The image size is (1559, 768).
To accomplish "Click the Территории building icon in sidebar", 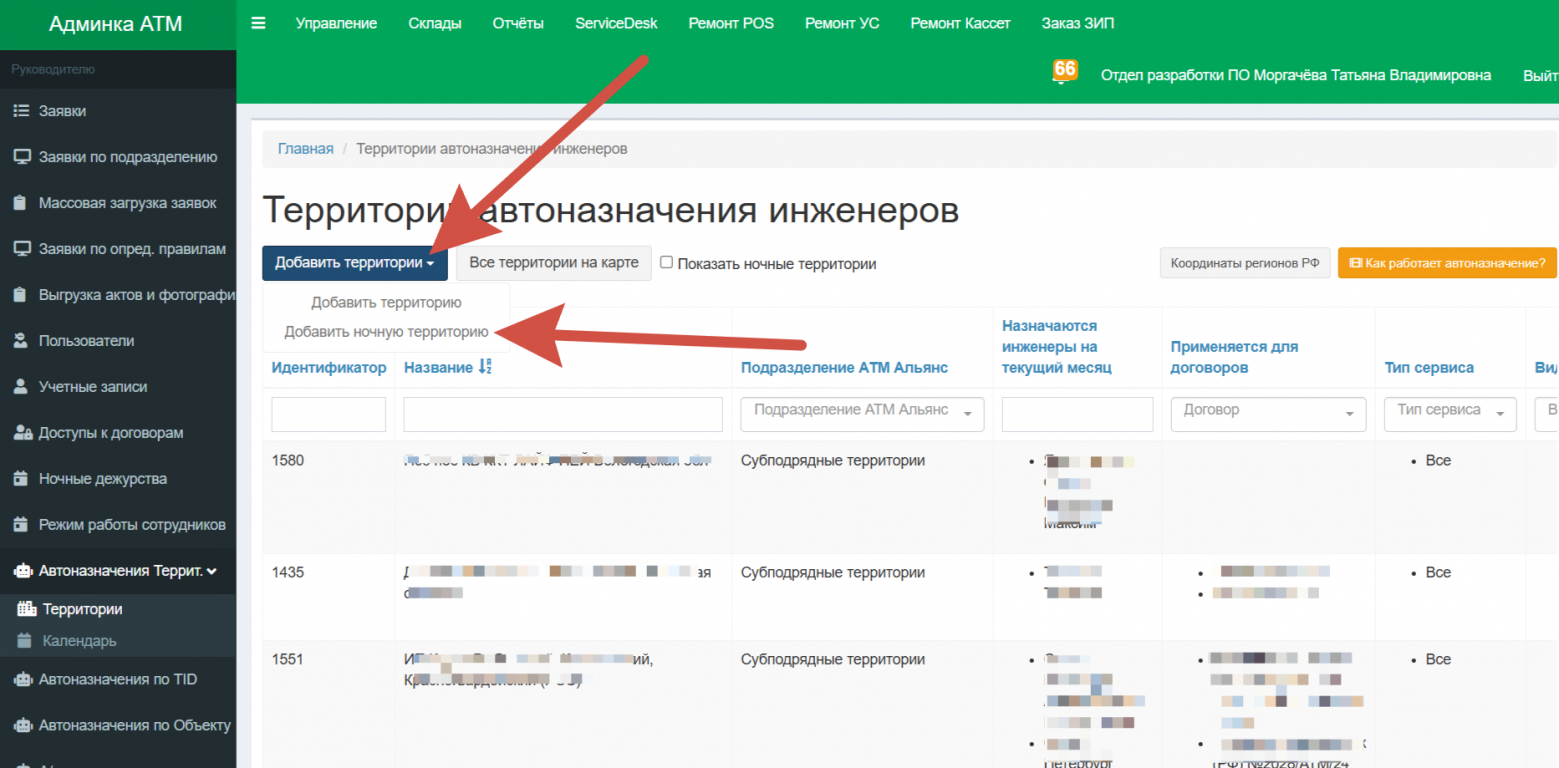I will (x=27, y=609).
